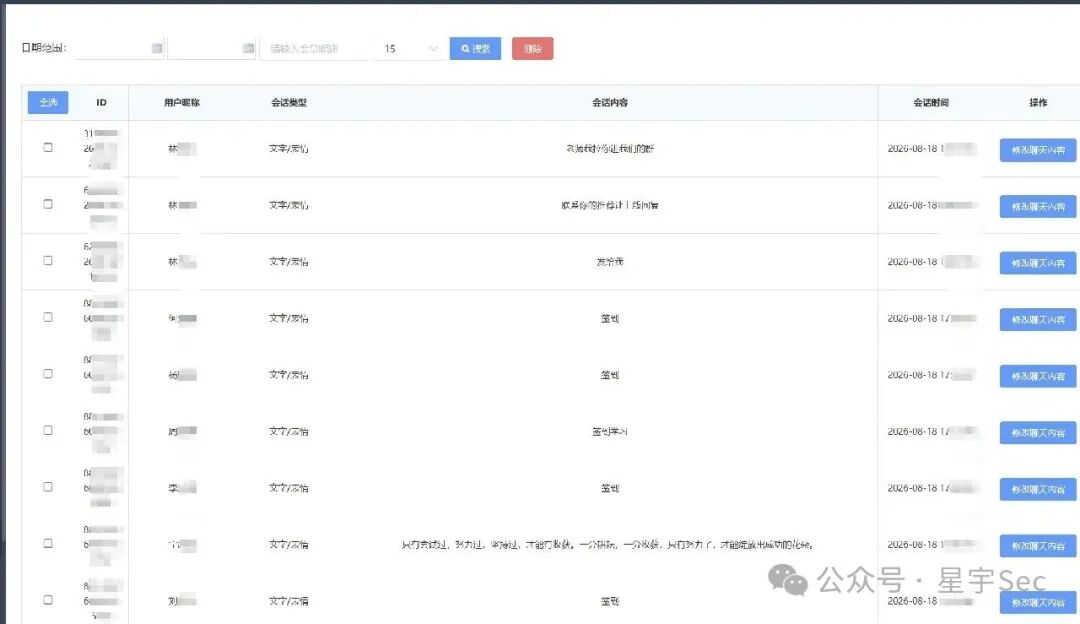Image resolution: width=1080 pixels, height=624 pixels.
Task: Tick checkbox for user 刘 row
Action: (x=48, y=599)
